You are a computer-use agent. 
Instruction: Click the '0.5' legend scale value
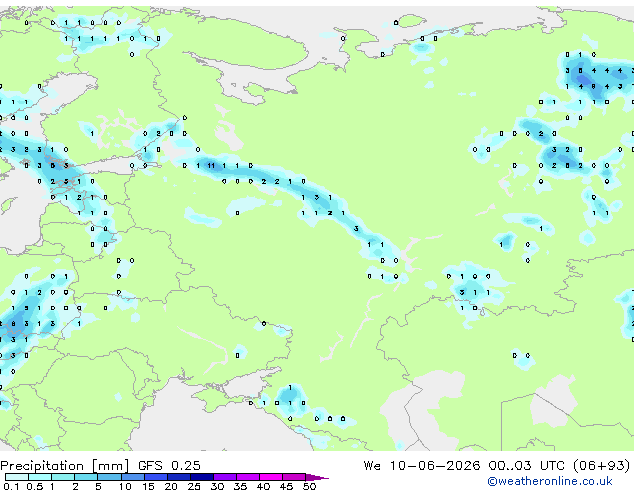point(34,486)
